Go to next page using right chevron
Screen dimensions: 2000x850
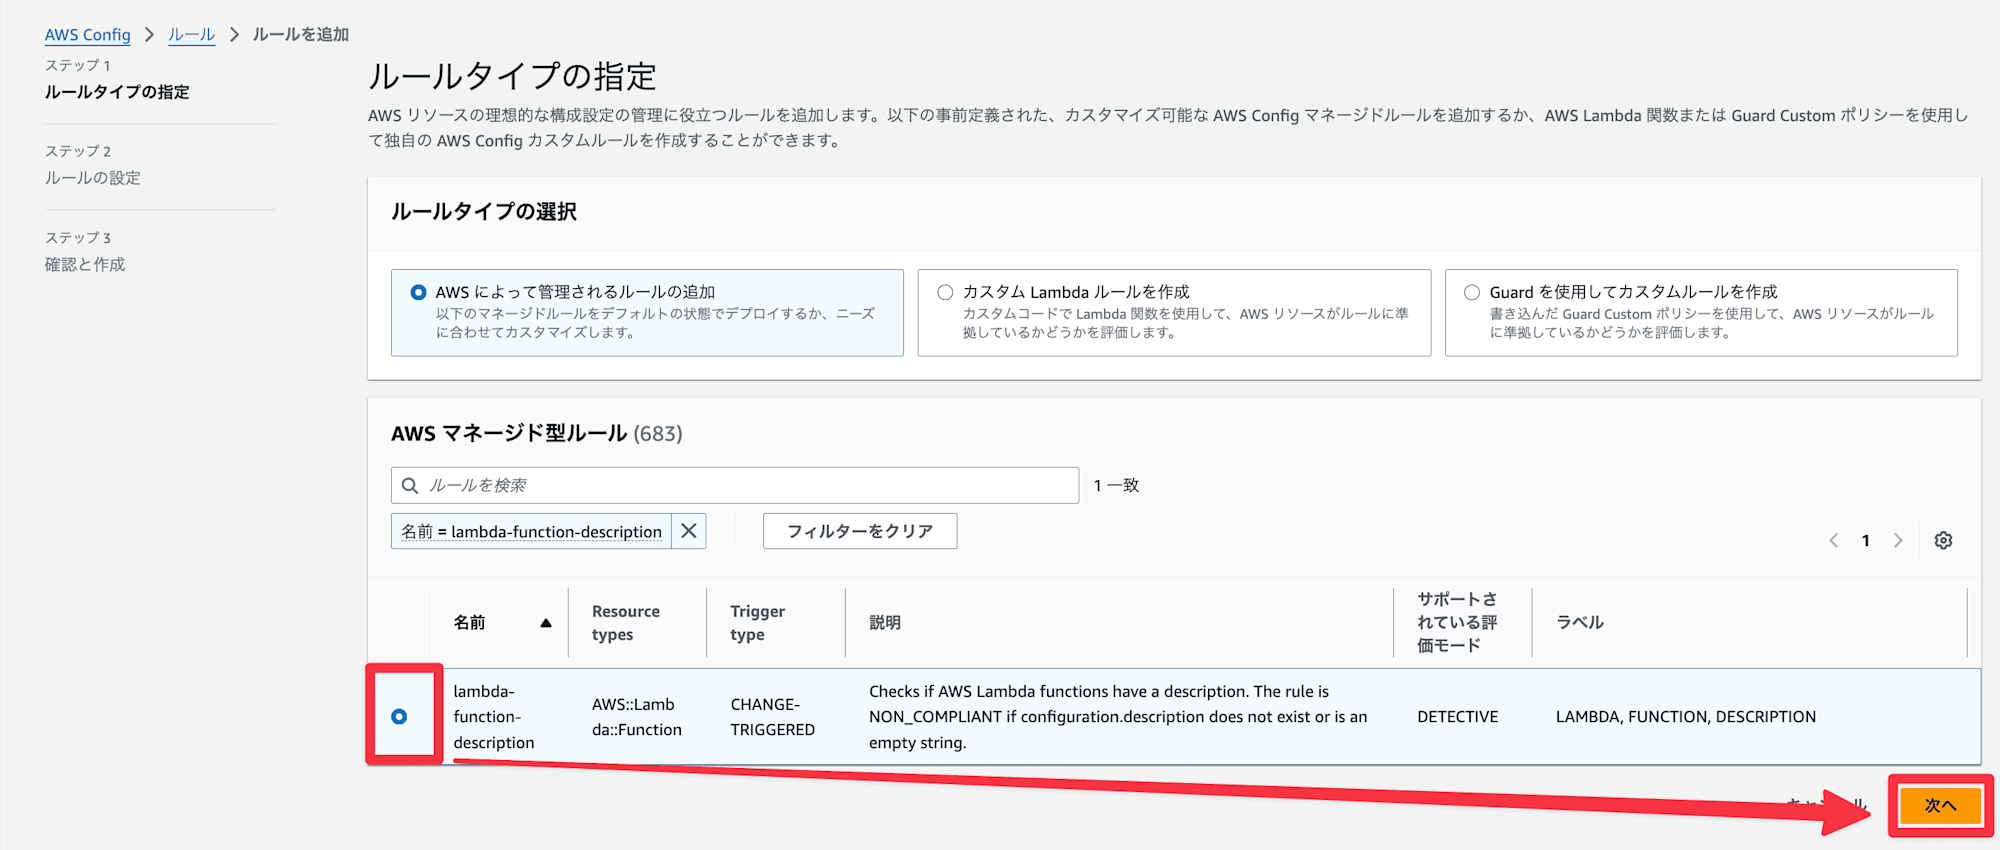click(x=1897, y=540)
